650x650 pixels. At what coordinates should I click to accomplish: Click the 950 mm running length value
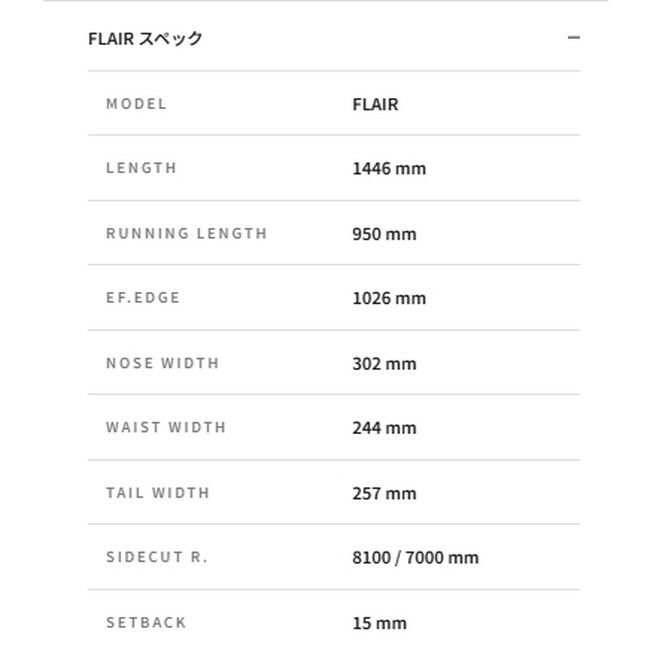[x=384, y=234]
